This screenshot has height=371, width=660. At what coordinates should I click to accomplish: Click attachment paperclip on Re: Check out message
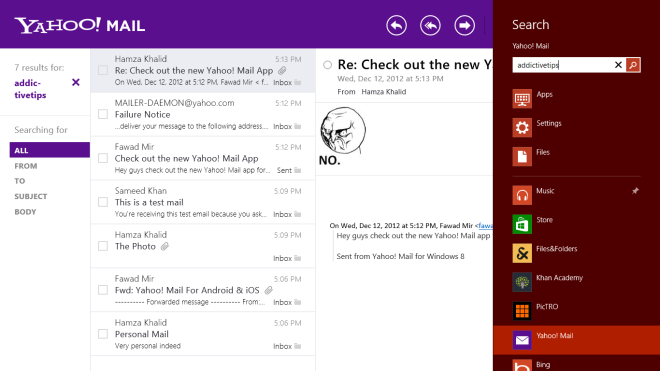[282, 70]
